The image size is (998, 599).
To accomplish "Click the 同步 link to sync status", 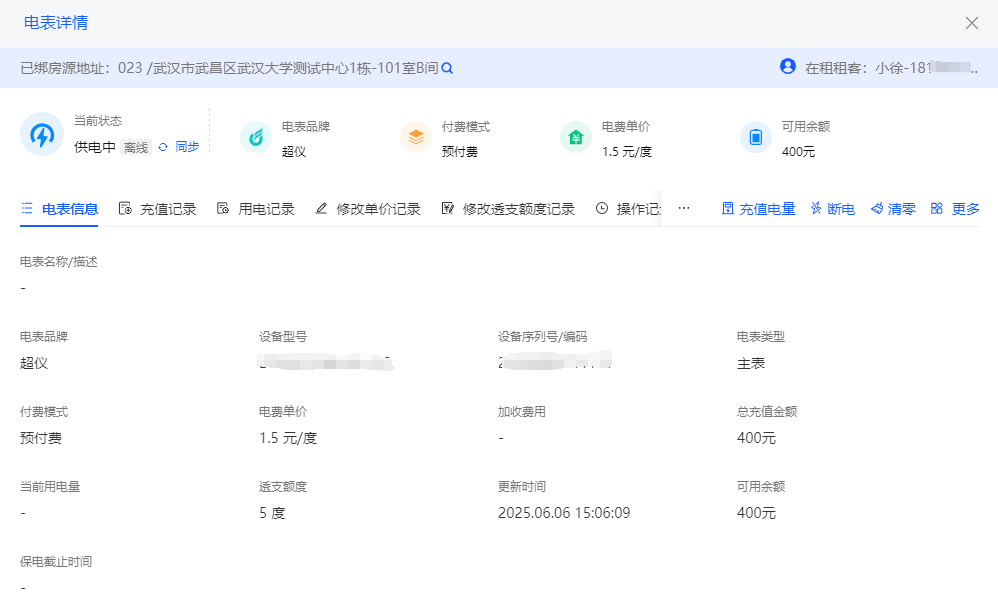I will 187,147.
